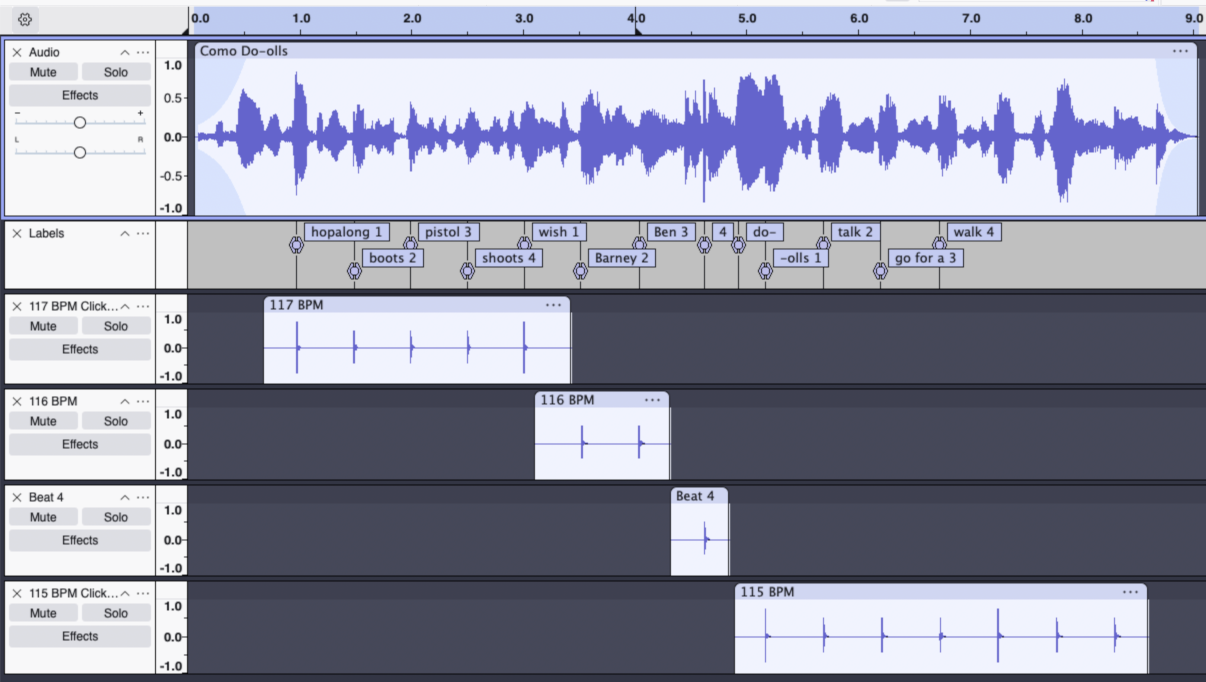Select the Barney 2 label
Image resolution: width=1206 pixels, height=682 pixels.
pos(621,258)
